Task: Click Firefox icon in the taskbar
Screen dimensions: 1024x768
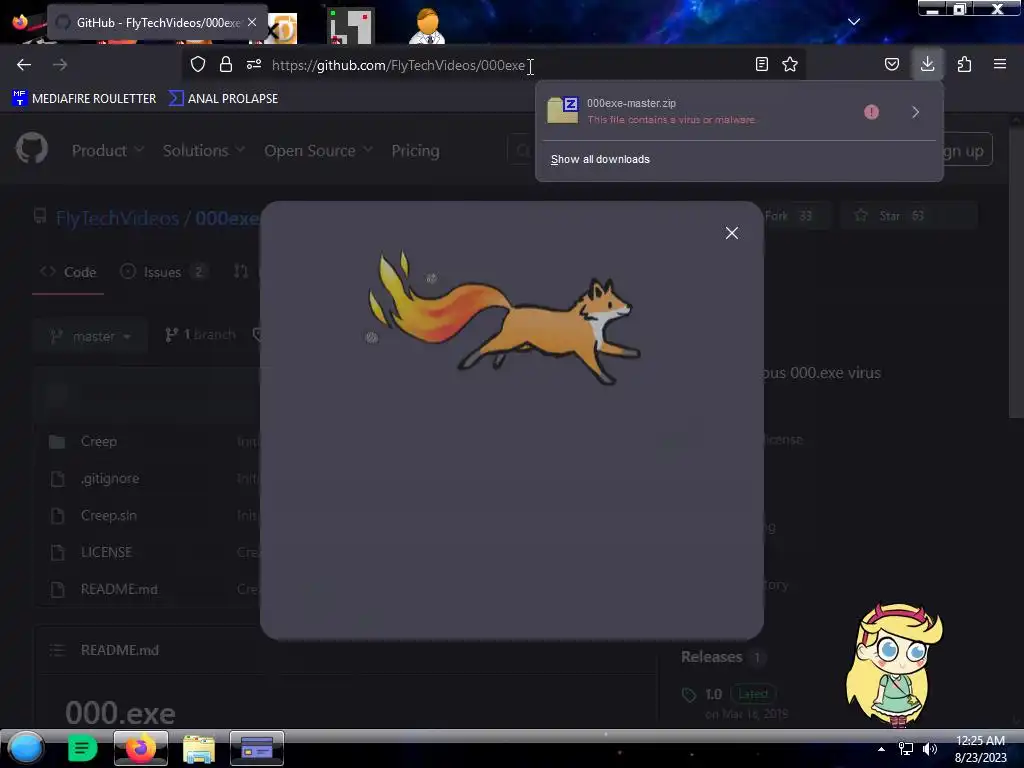Action: point(140,748)
